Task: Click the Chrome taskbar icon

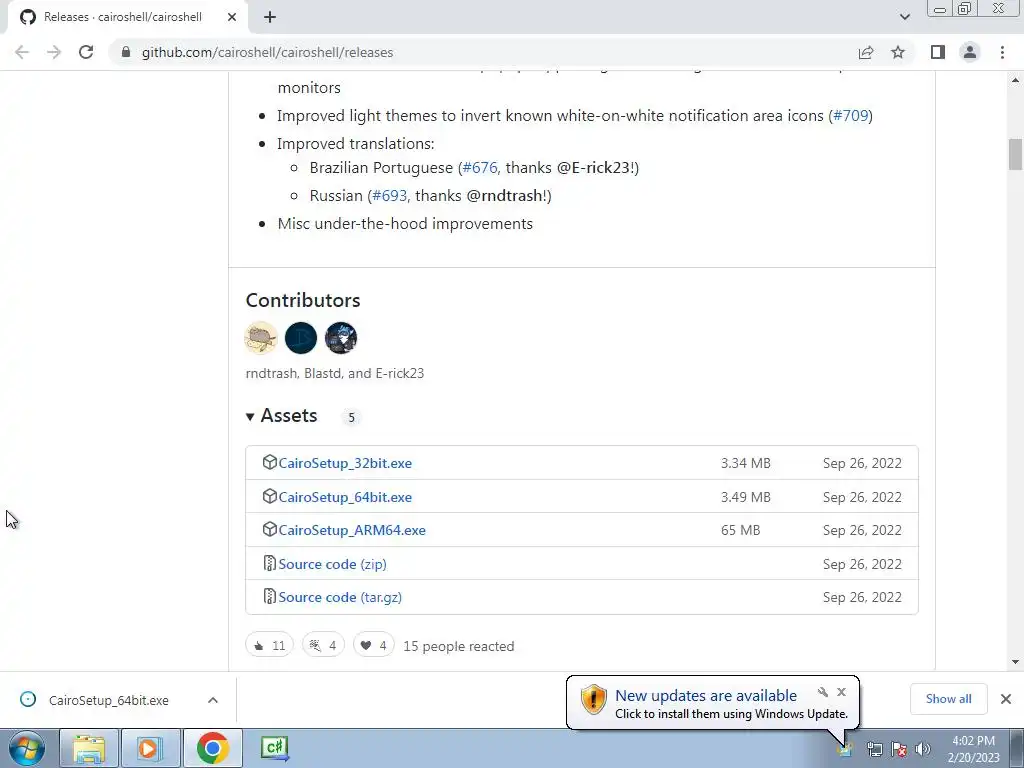Action: (212, 748)
